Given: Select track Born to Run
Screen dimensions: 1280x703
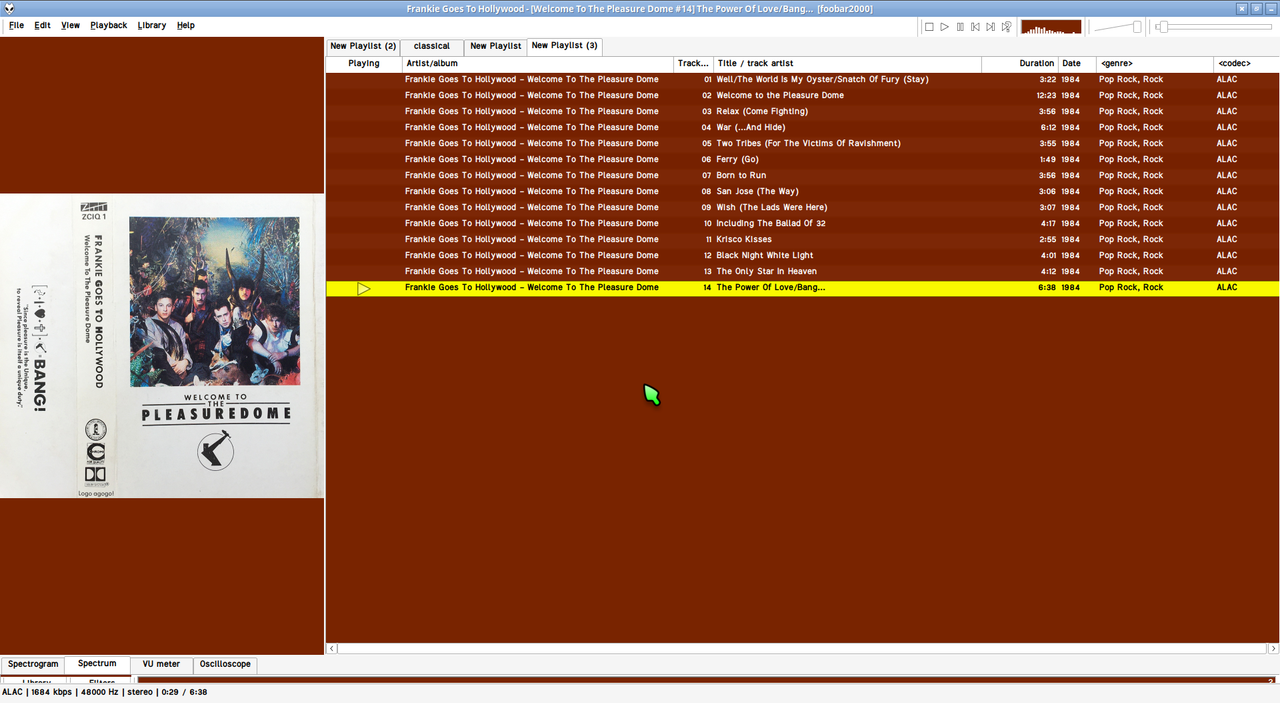Looking at the screenshot, I should (802, 175).
